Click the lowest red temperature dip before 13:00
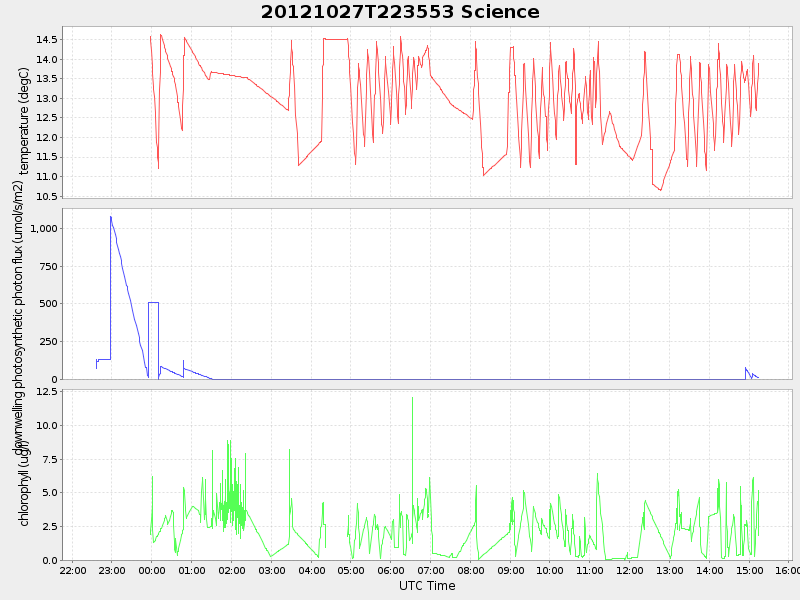The width and height of the screenshot is (800, 600). pos(661,190)
